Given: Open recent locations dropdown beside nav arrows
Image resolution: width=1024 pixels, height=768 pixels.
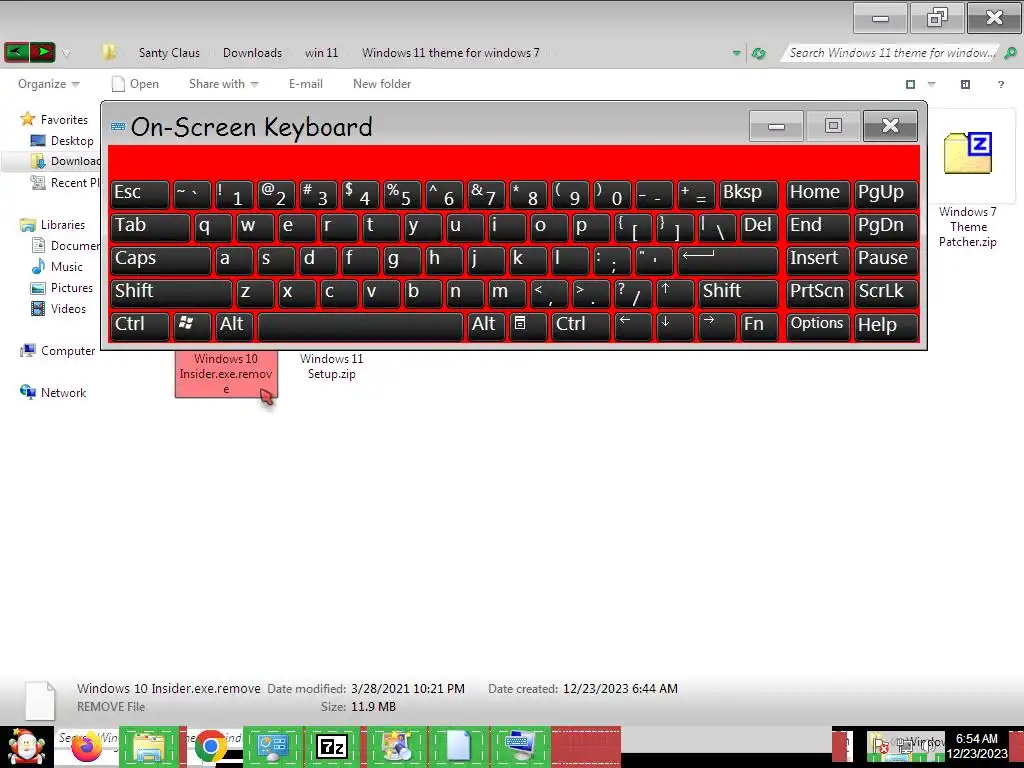Looking at the screenshot, I should click(x=66, y=53).
